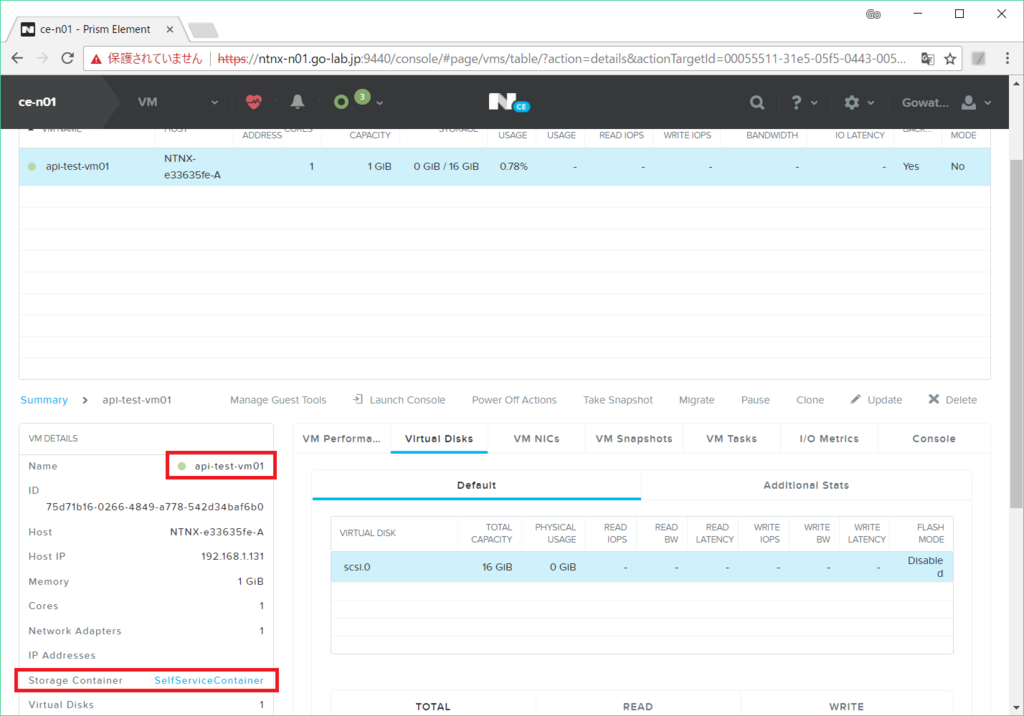Image resolution: width=1024 pixels, height=716 pixels.
Task: Select the Default stats tab
Action: click(x=477, y=485)
